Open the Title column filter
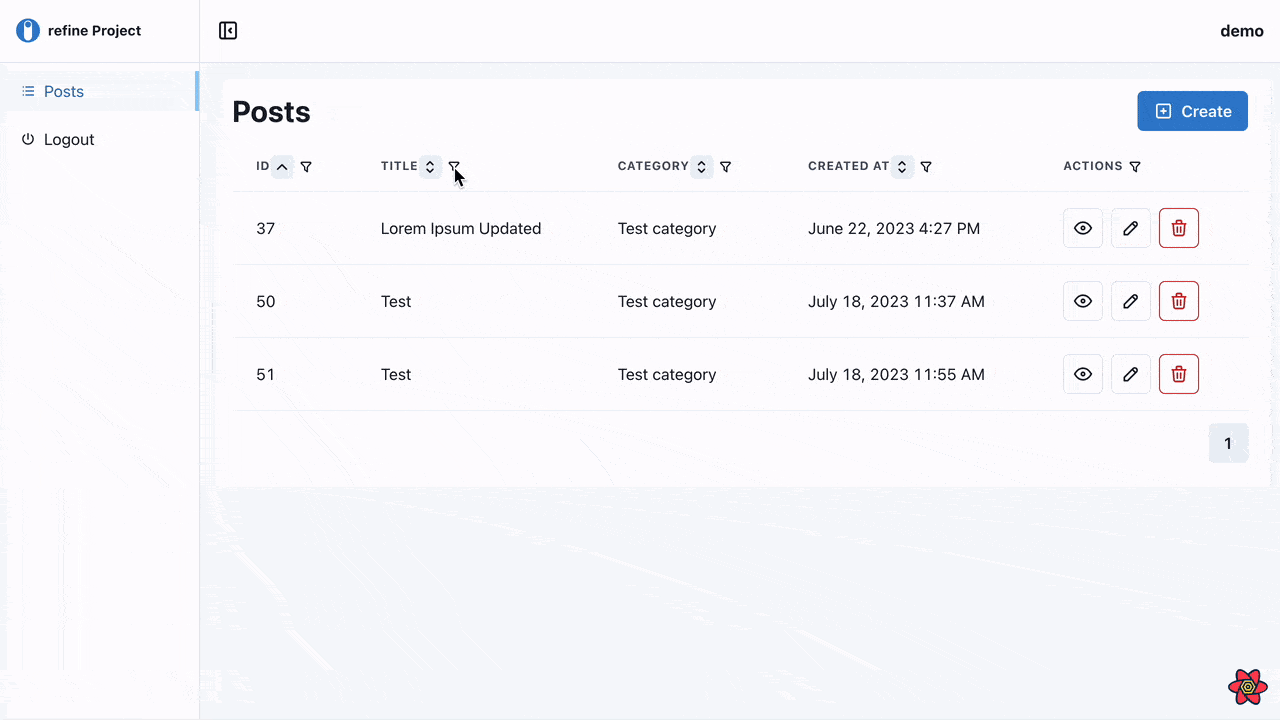 pos(454,167)
